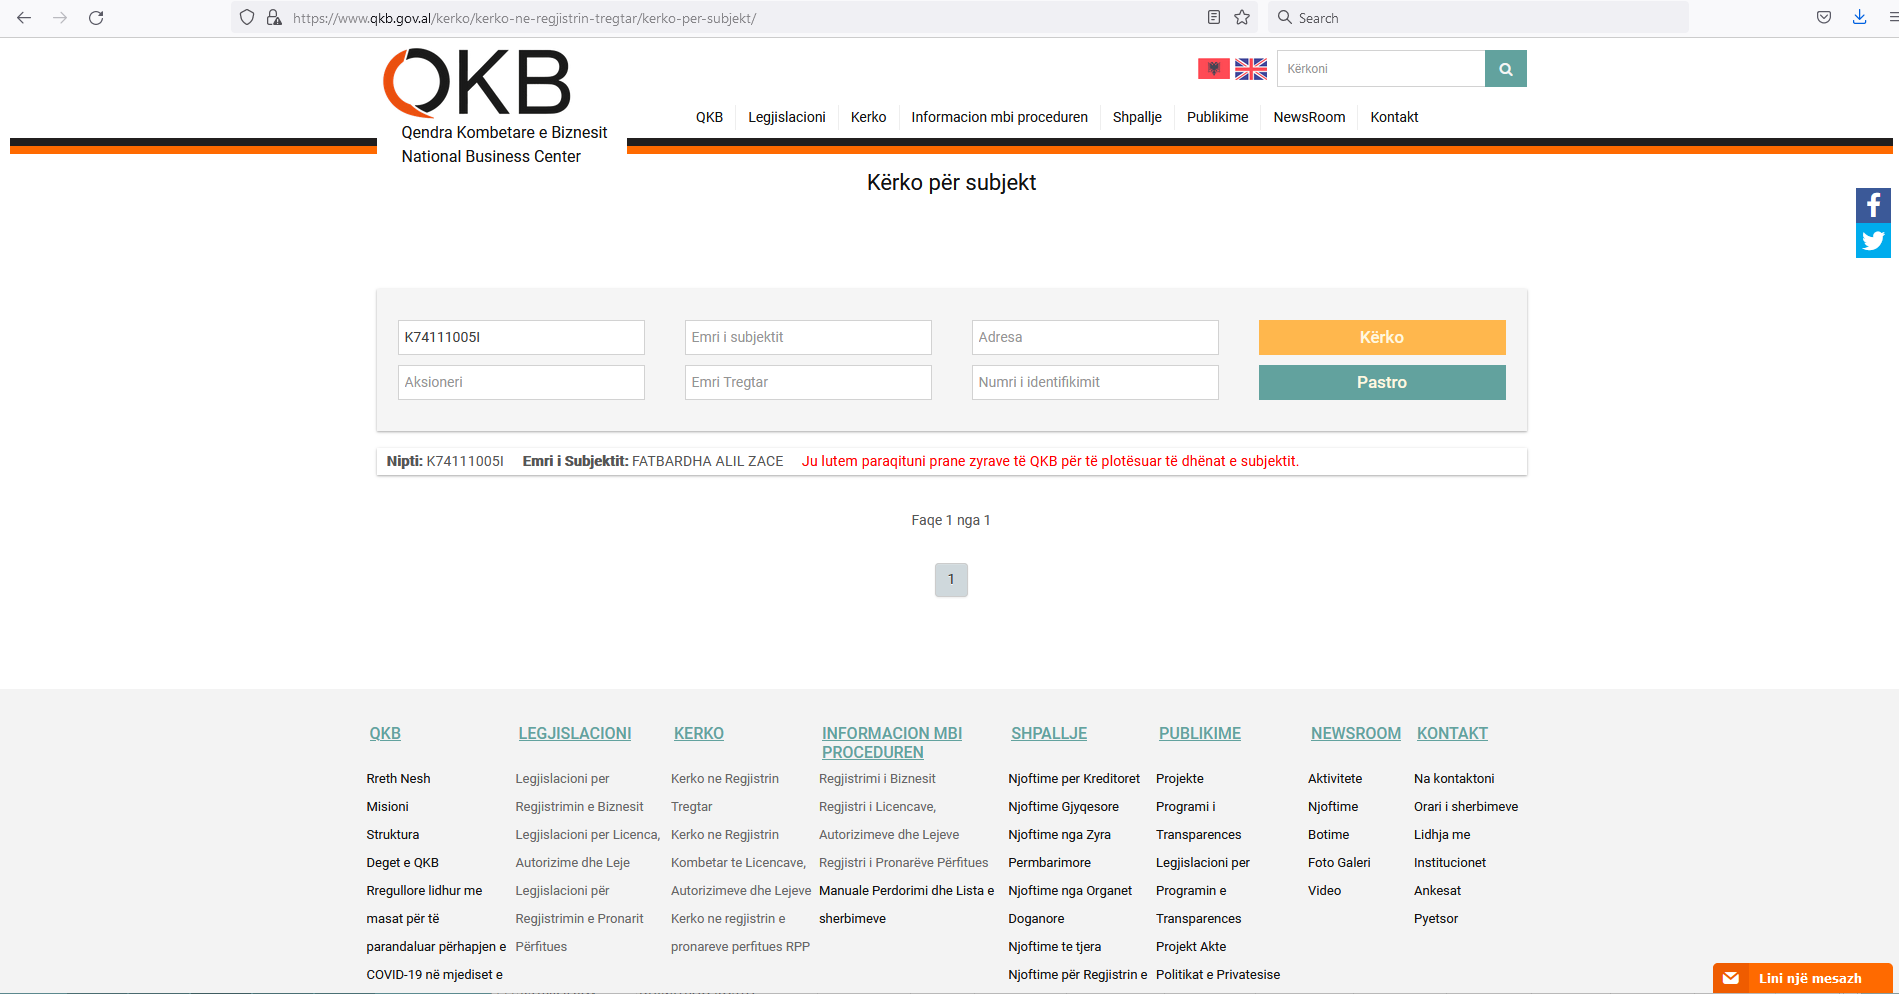1899x994 pixels.
Task: Toggle reader view icon in address bar
Action: coord(1213,18)
